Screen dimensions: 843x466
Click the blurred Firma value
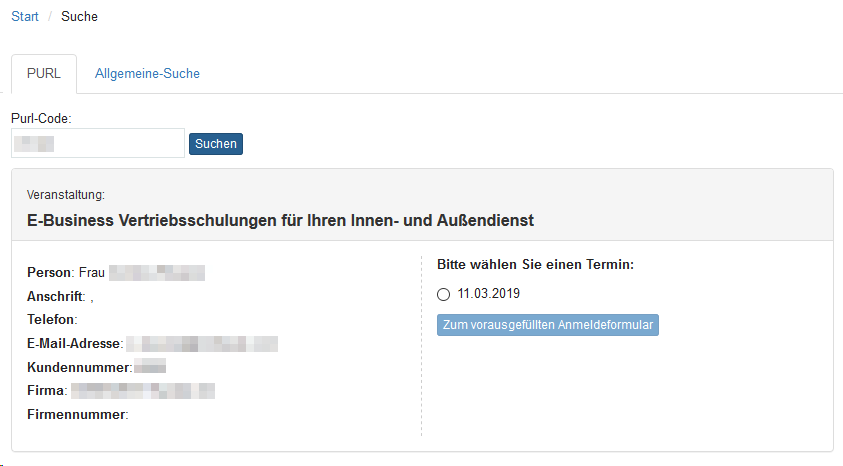pos(143,390)
